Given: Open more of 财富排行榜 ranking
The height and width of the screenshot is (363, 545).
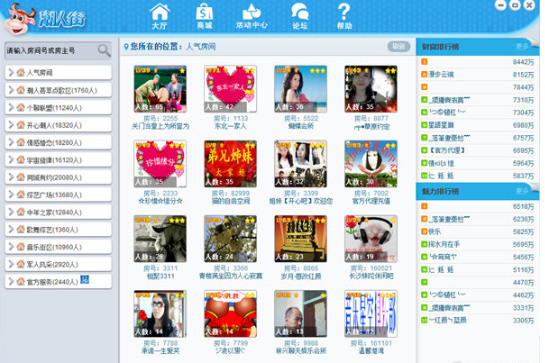Looking at the screenshot, I should (522, 47).
